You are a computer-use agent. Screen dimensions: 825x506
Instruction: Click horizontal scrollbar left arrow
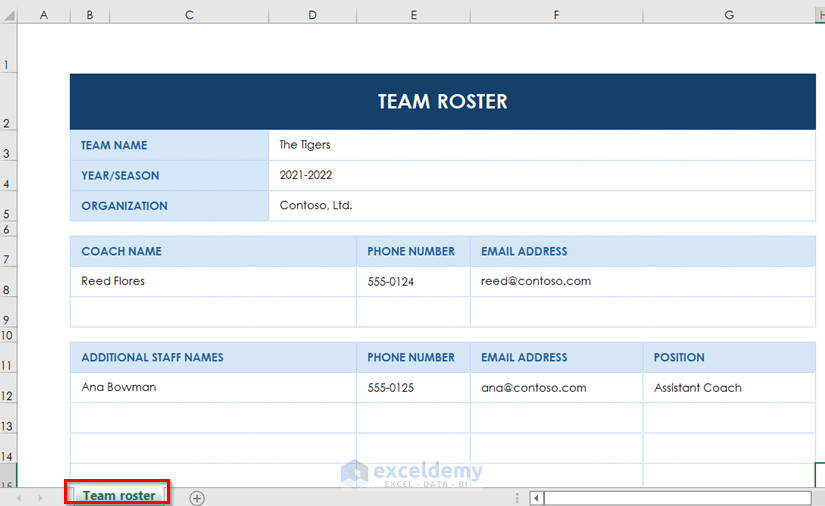click(x=536, y=498)
